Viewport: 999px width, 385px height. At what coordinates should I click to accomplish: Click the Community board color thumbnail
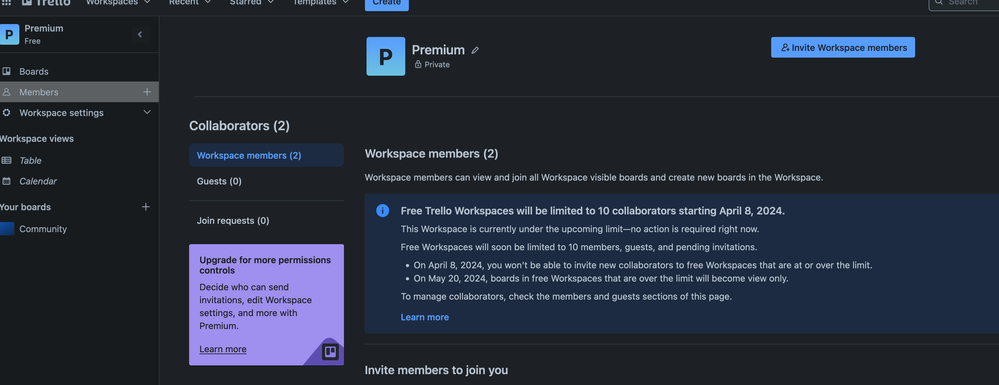[x=7, y=229]
